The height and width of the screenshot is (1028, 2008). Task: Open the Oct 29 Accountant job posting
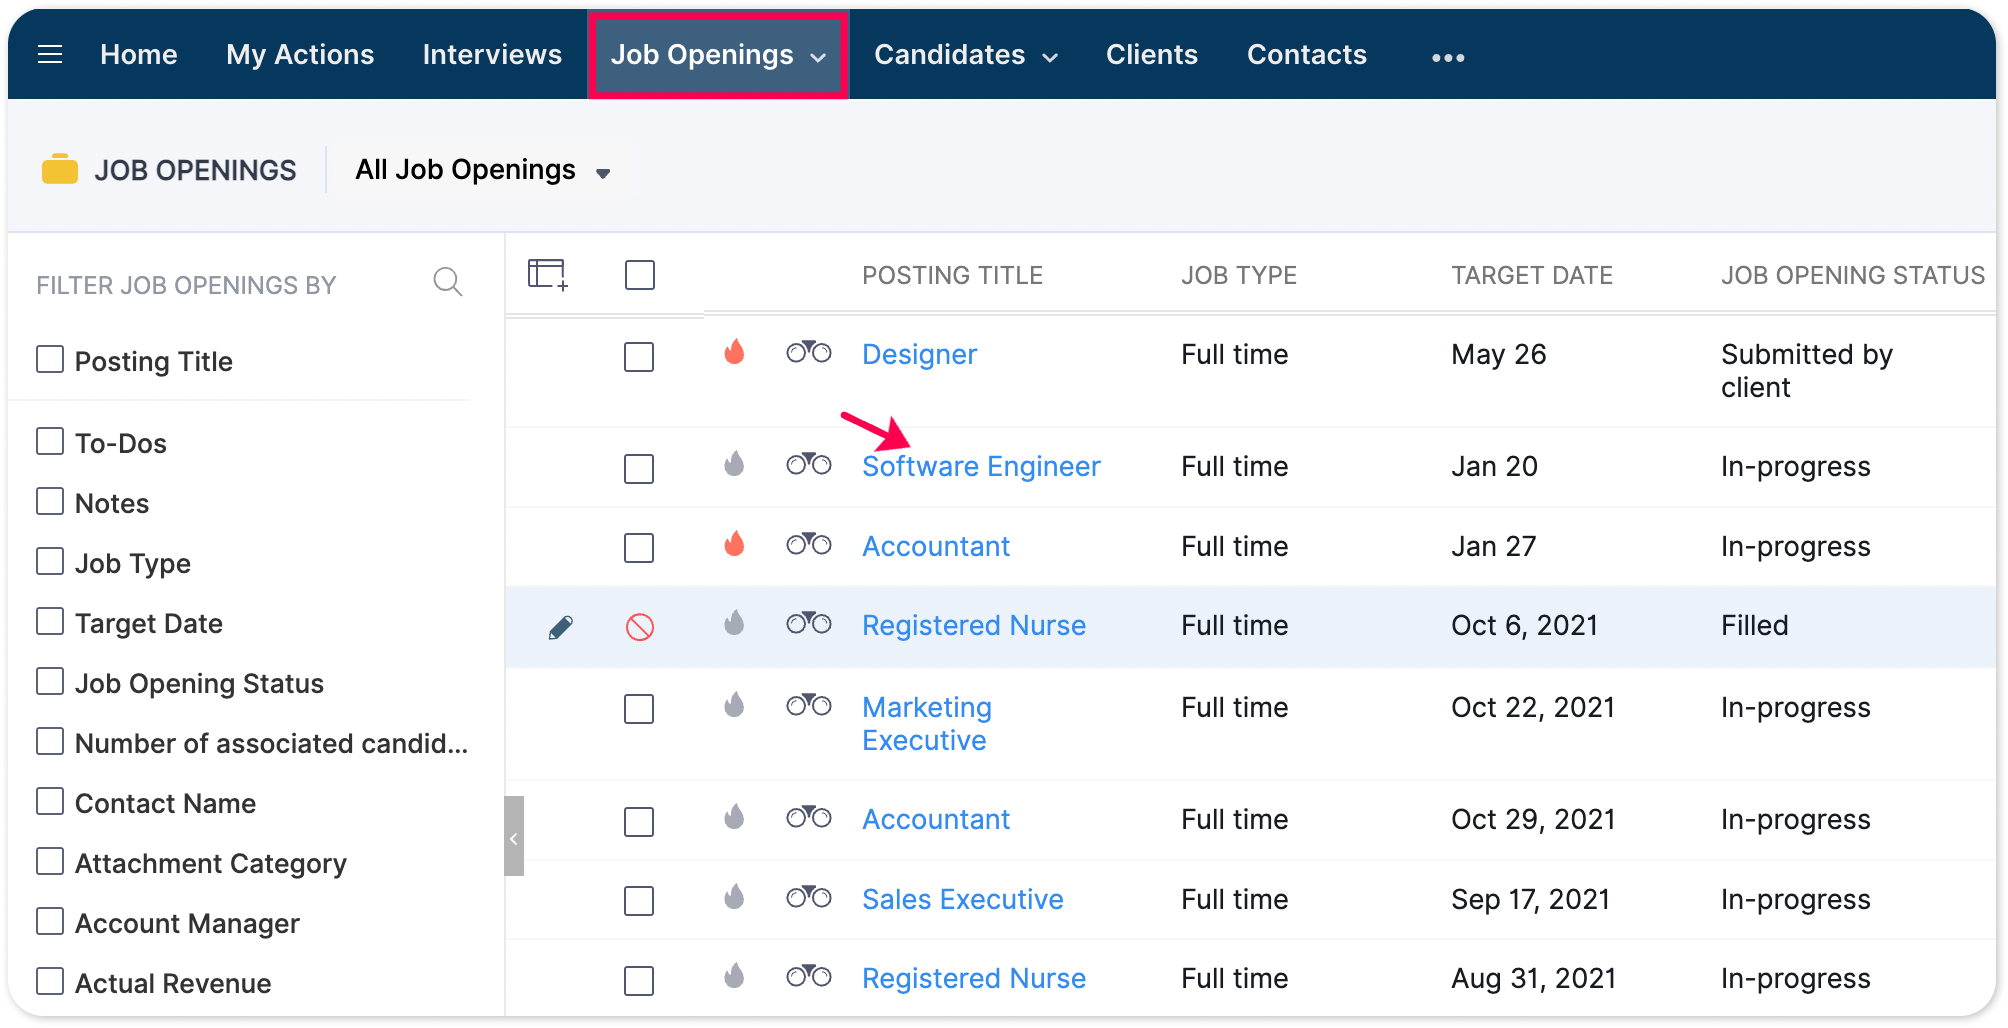936,819
